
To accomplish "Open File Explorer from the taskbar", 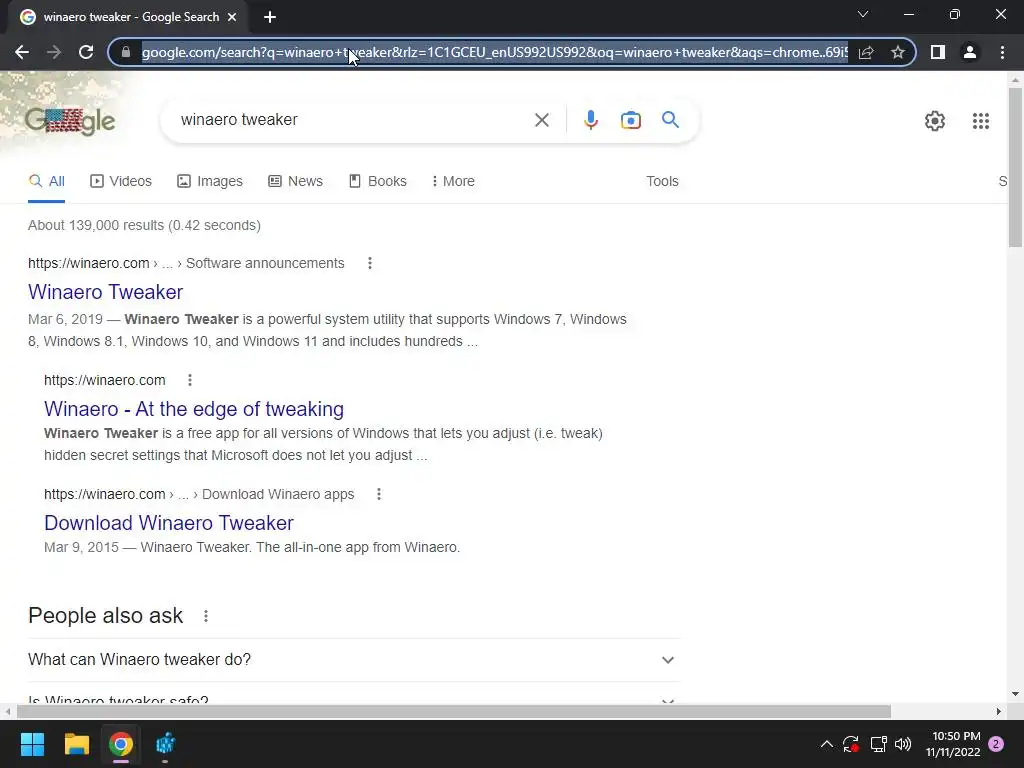I will 76,744.
